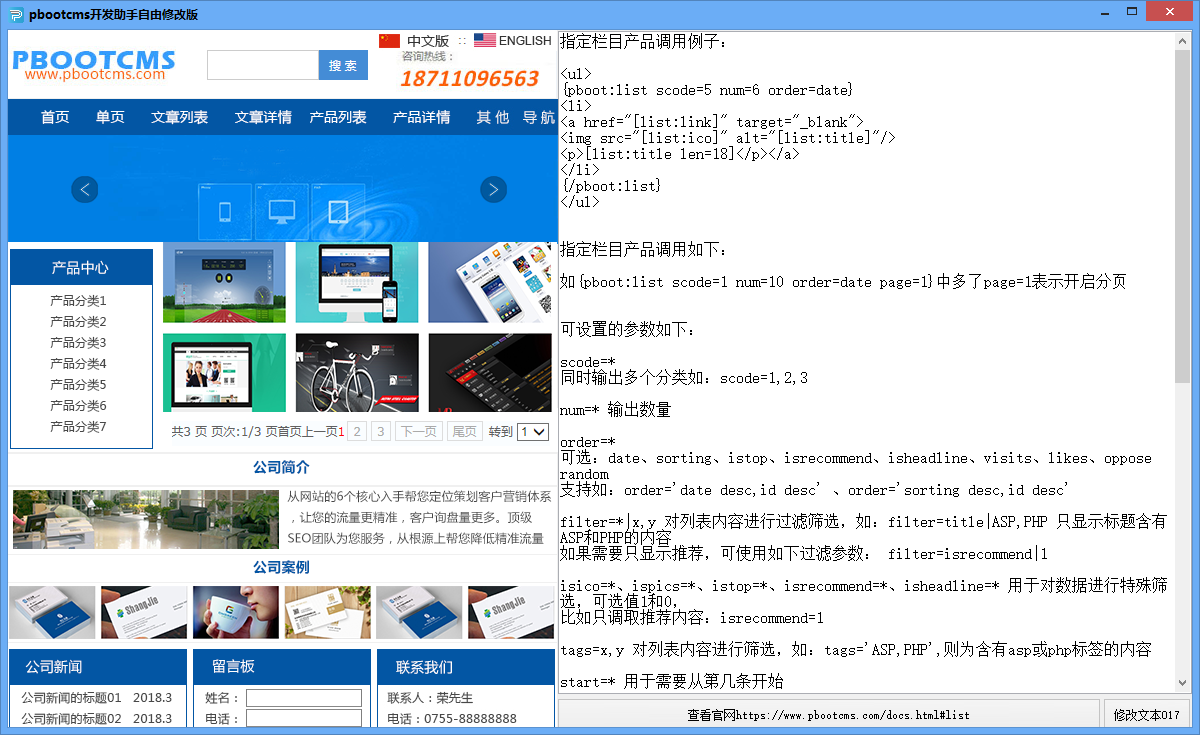Select the American flag icon for ENGLISH
The height and width of the screenshot is (735, 1200).
tap(485, 40)
